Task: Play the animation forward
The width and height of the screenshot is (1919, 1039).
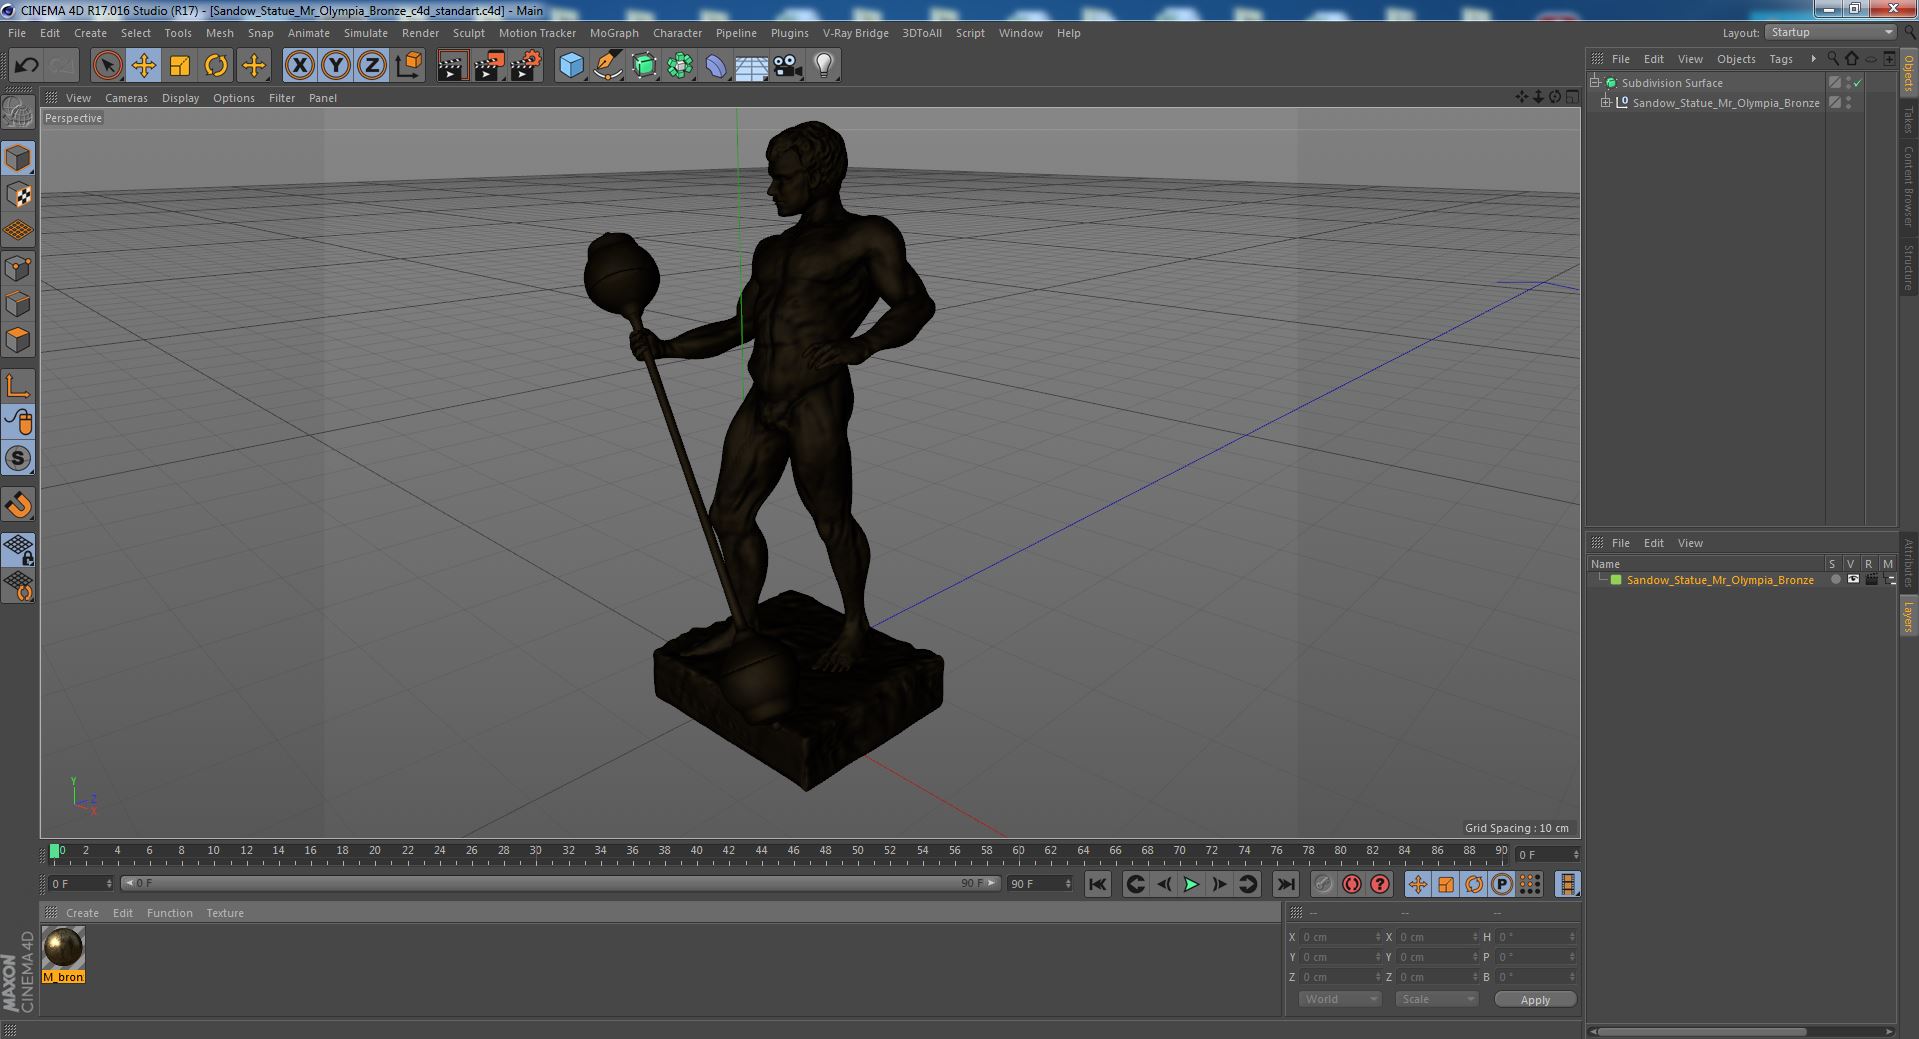Action: (x=1191, y=884)
